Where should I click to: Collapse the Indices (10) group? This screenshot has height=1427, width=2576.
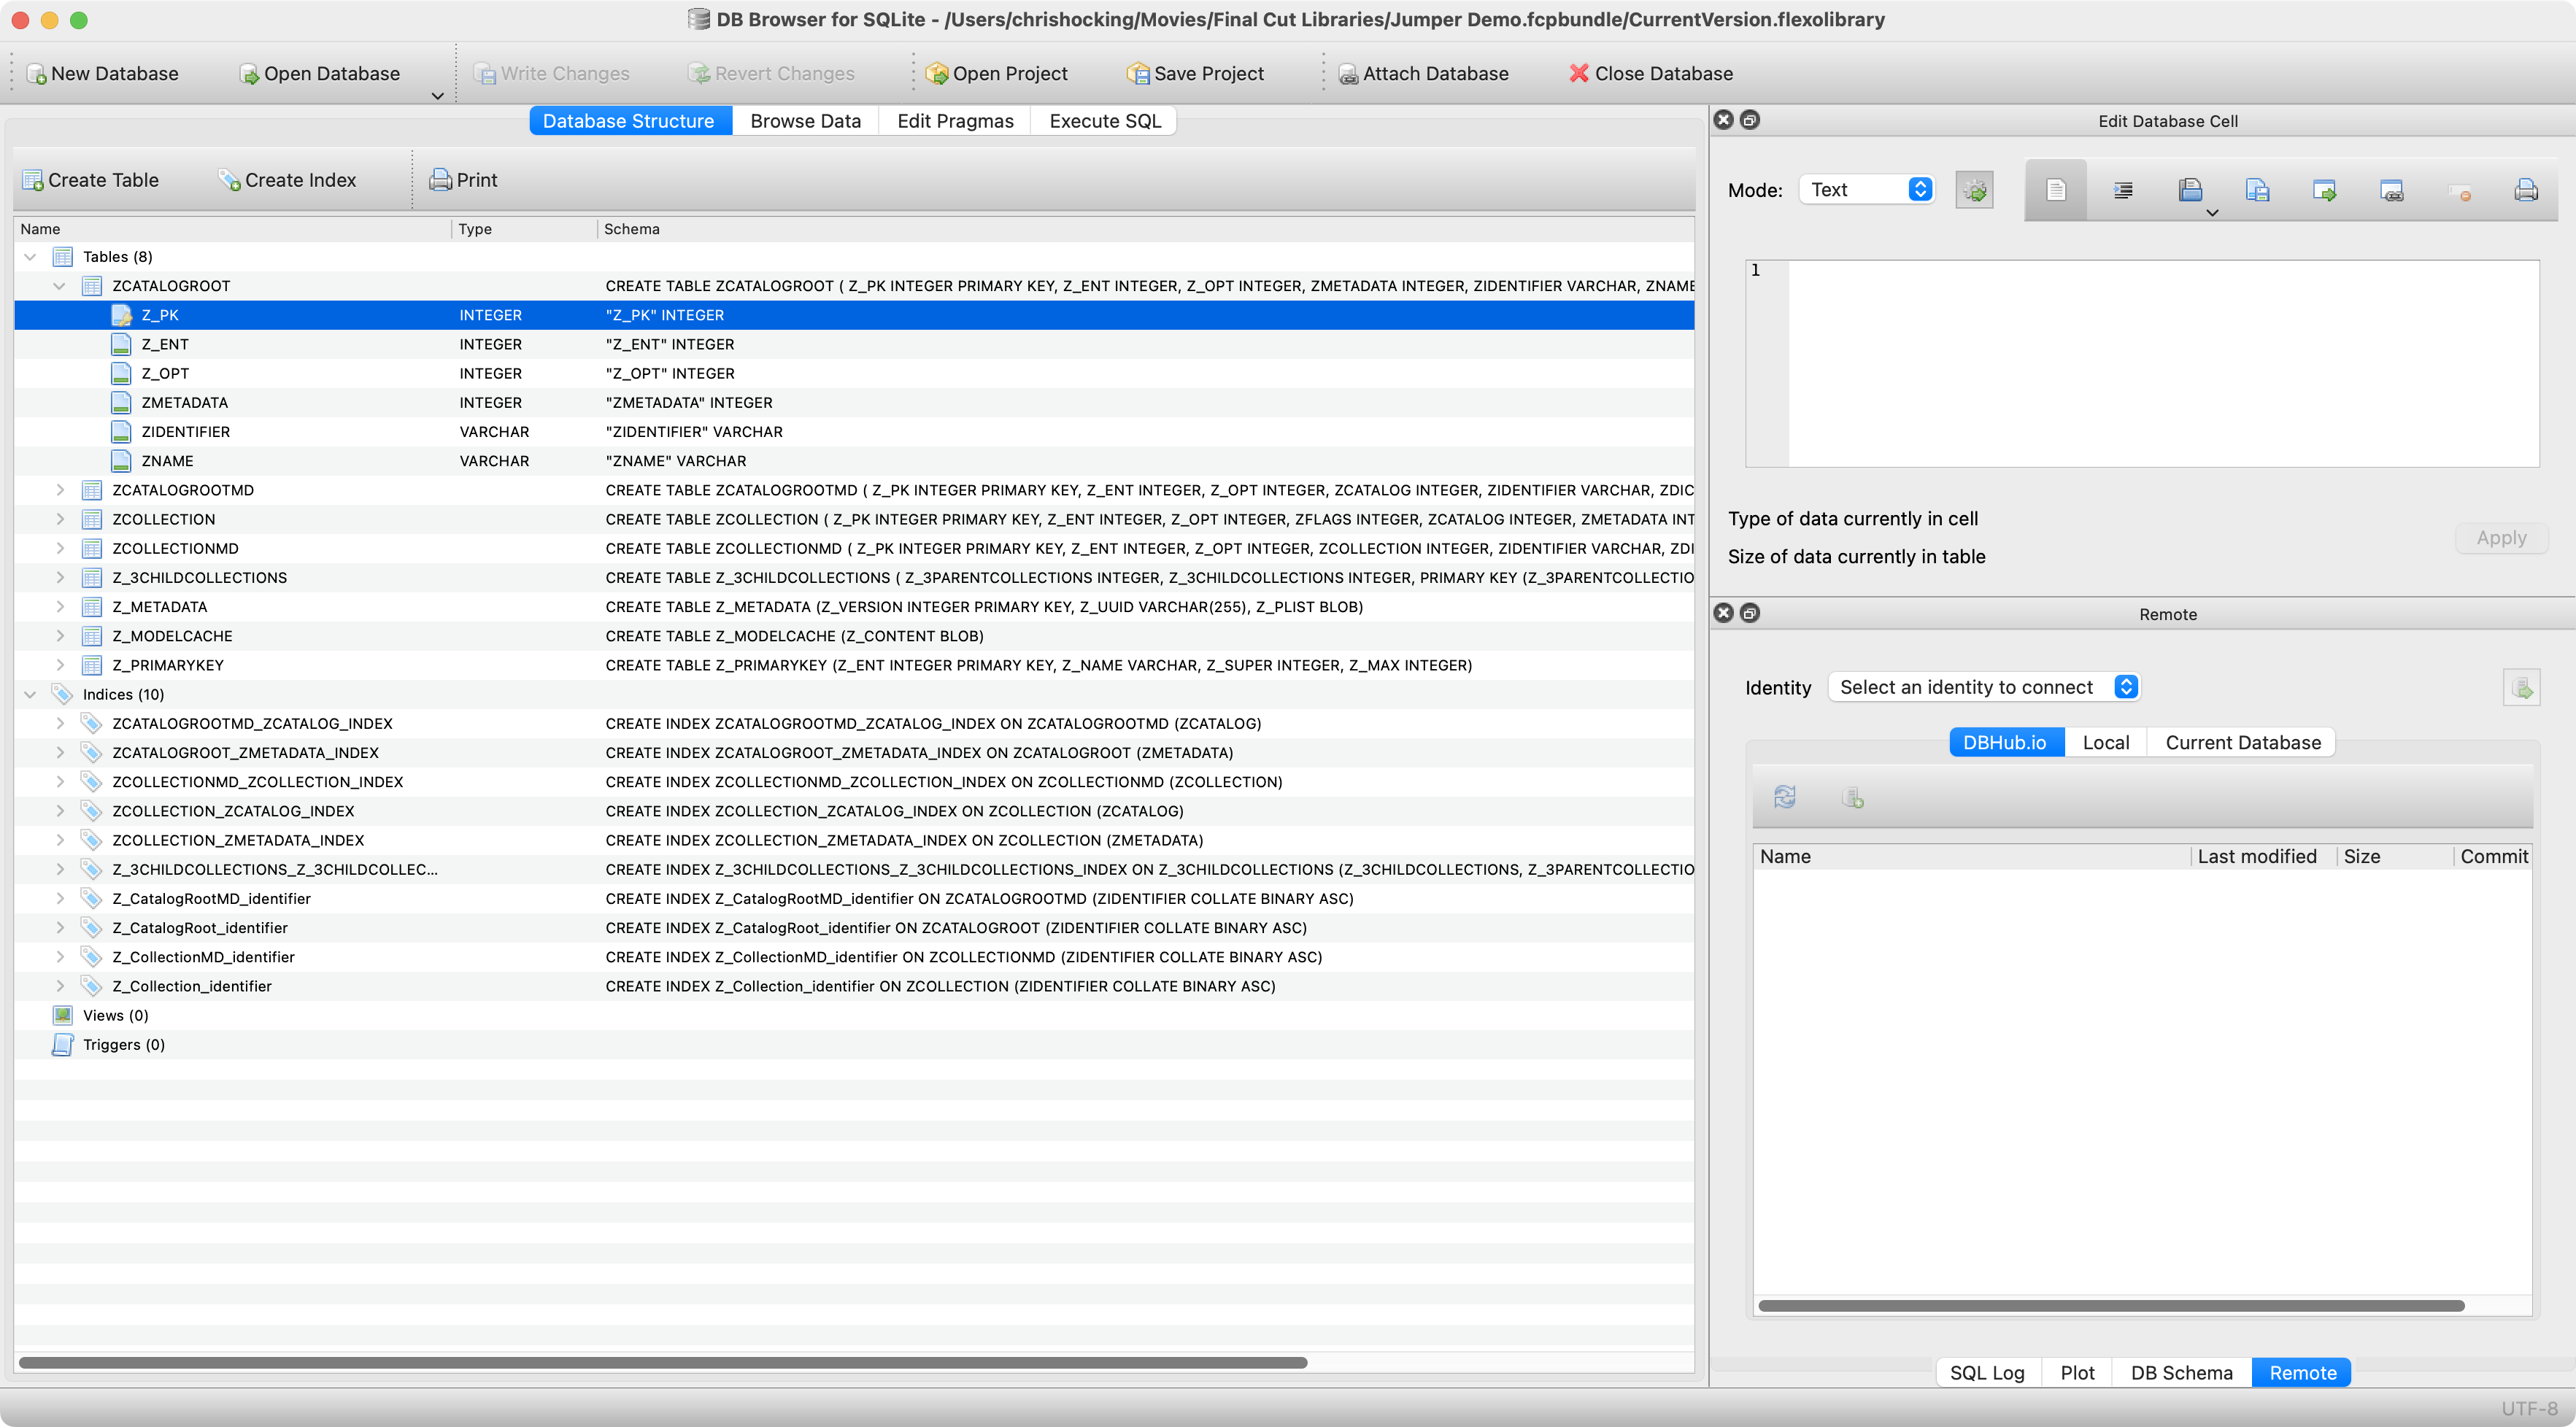point(30,694)
